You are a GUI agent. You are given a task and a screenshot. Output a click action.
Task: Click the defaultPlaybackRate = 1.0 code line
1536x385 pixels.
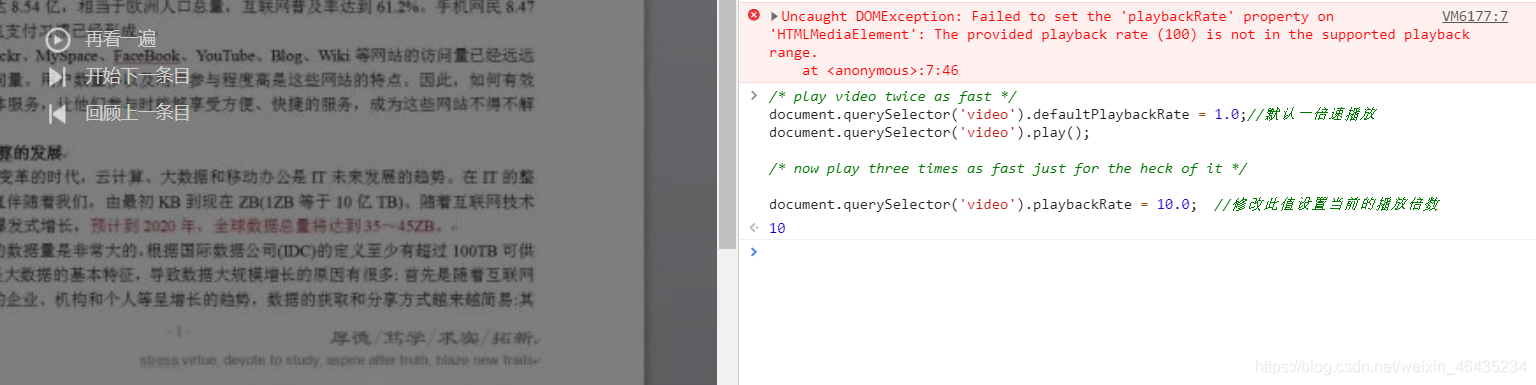(1073, 114)
